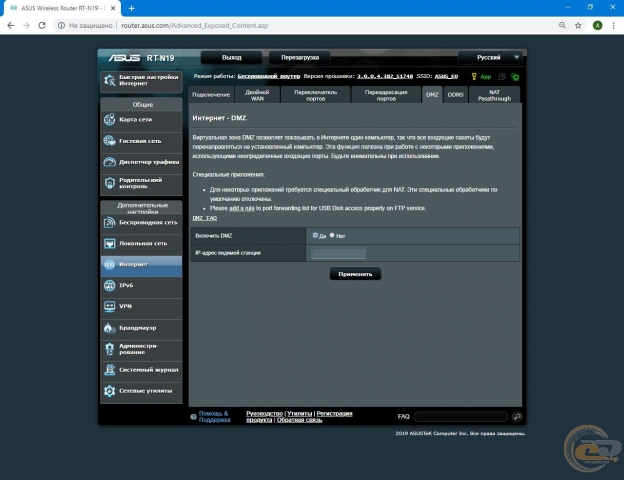
Task: Click the browser address bar URL
Action: point(195,25)
